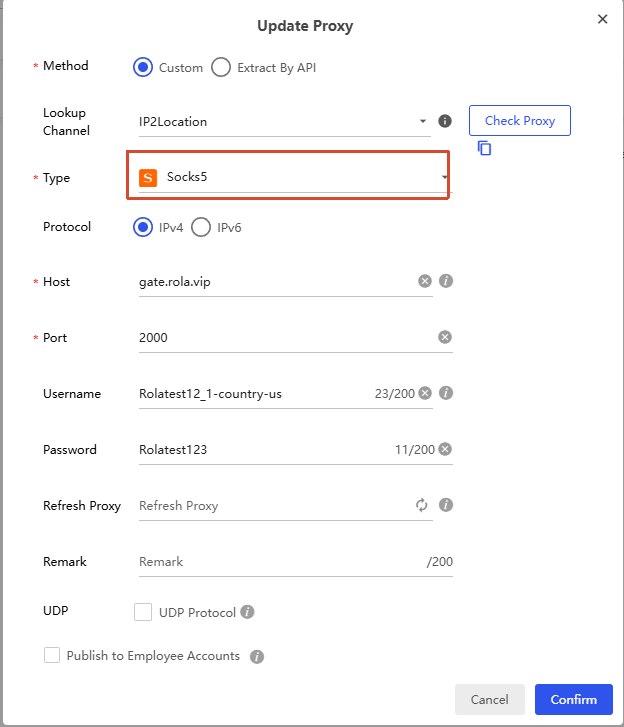Check Publish to Employee Accounts
This screenshot has height=727, width=624.
coord(52,655)
